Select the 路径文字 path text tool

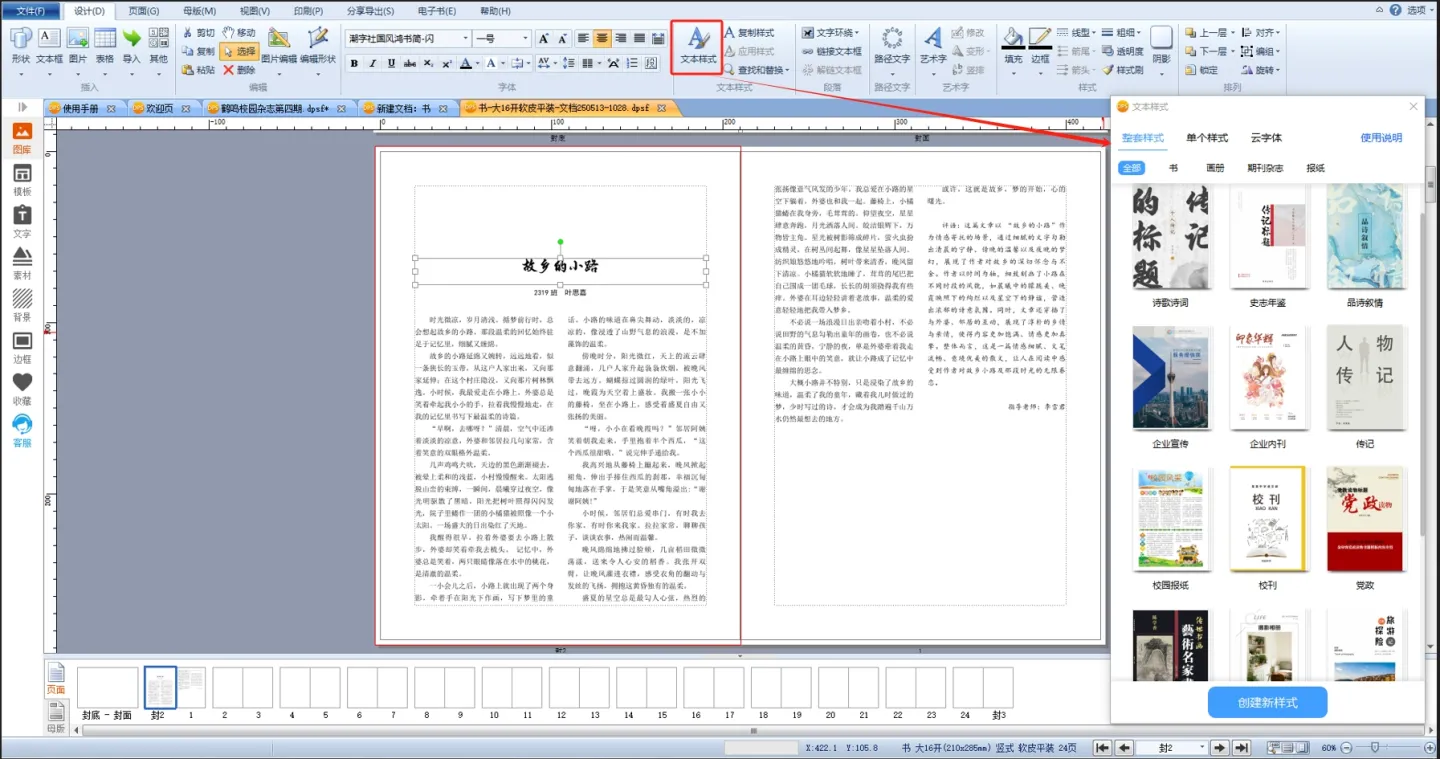click(891, 46)
